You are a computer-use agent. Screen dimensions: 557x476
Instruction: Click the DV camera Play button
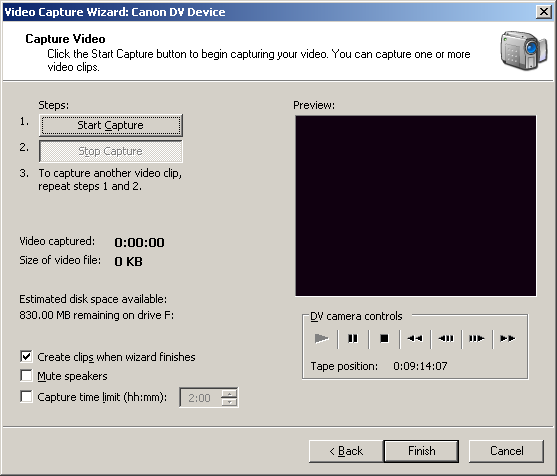click(322, 339)
